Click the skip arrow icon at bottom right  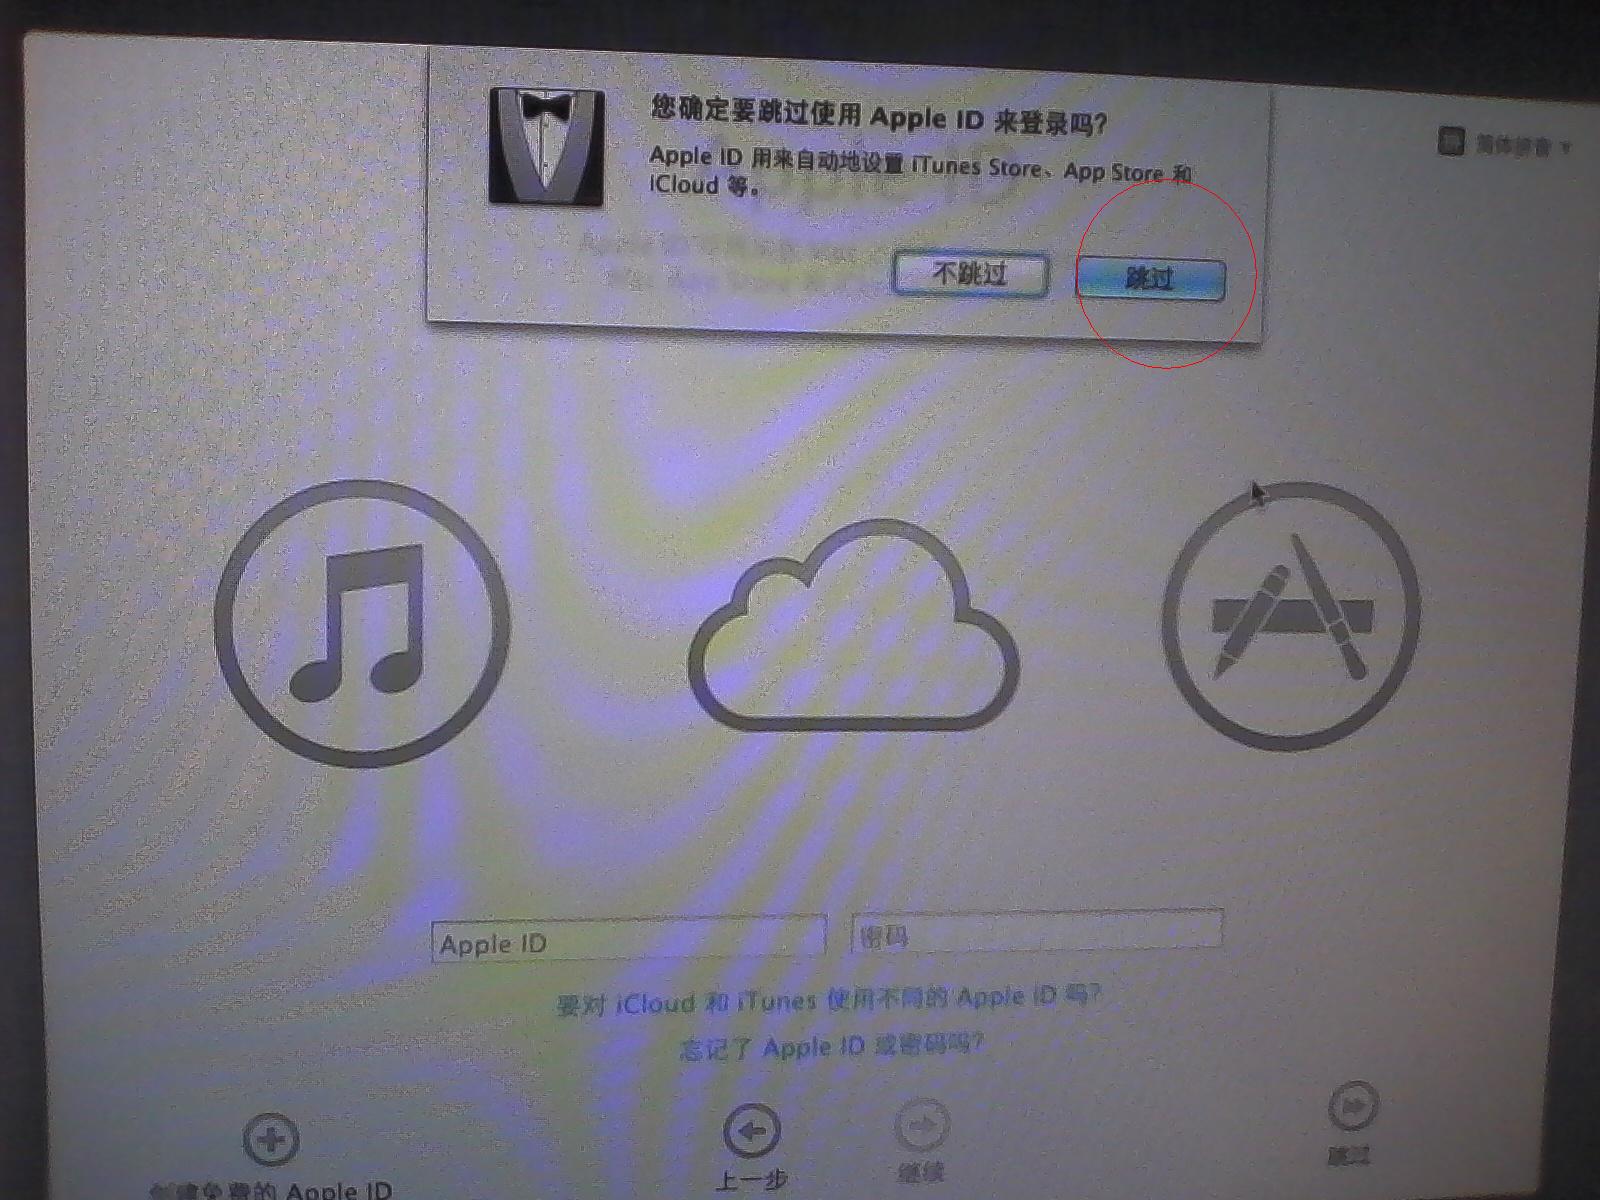coord(1353,1106)
